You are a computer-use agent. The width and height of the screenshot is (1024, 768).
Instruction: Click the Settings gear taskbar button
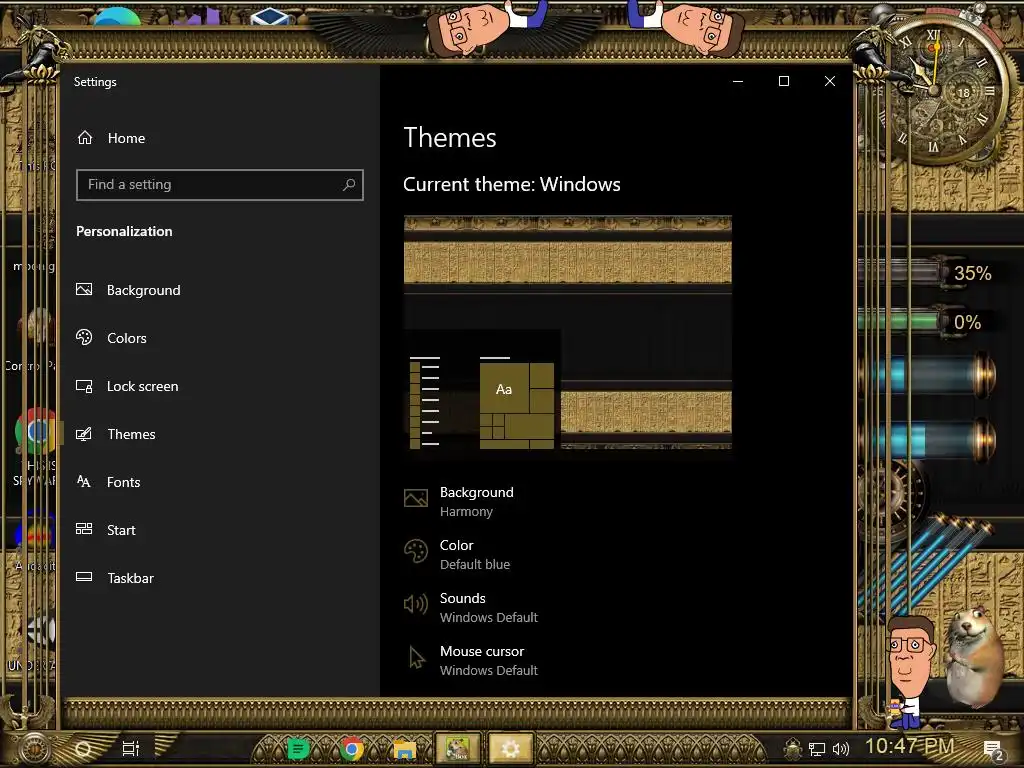(x=511, y=748)
